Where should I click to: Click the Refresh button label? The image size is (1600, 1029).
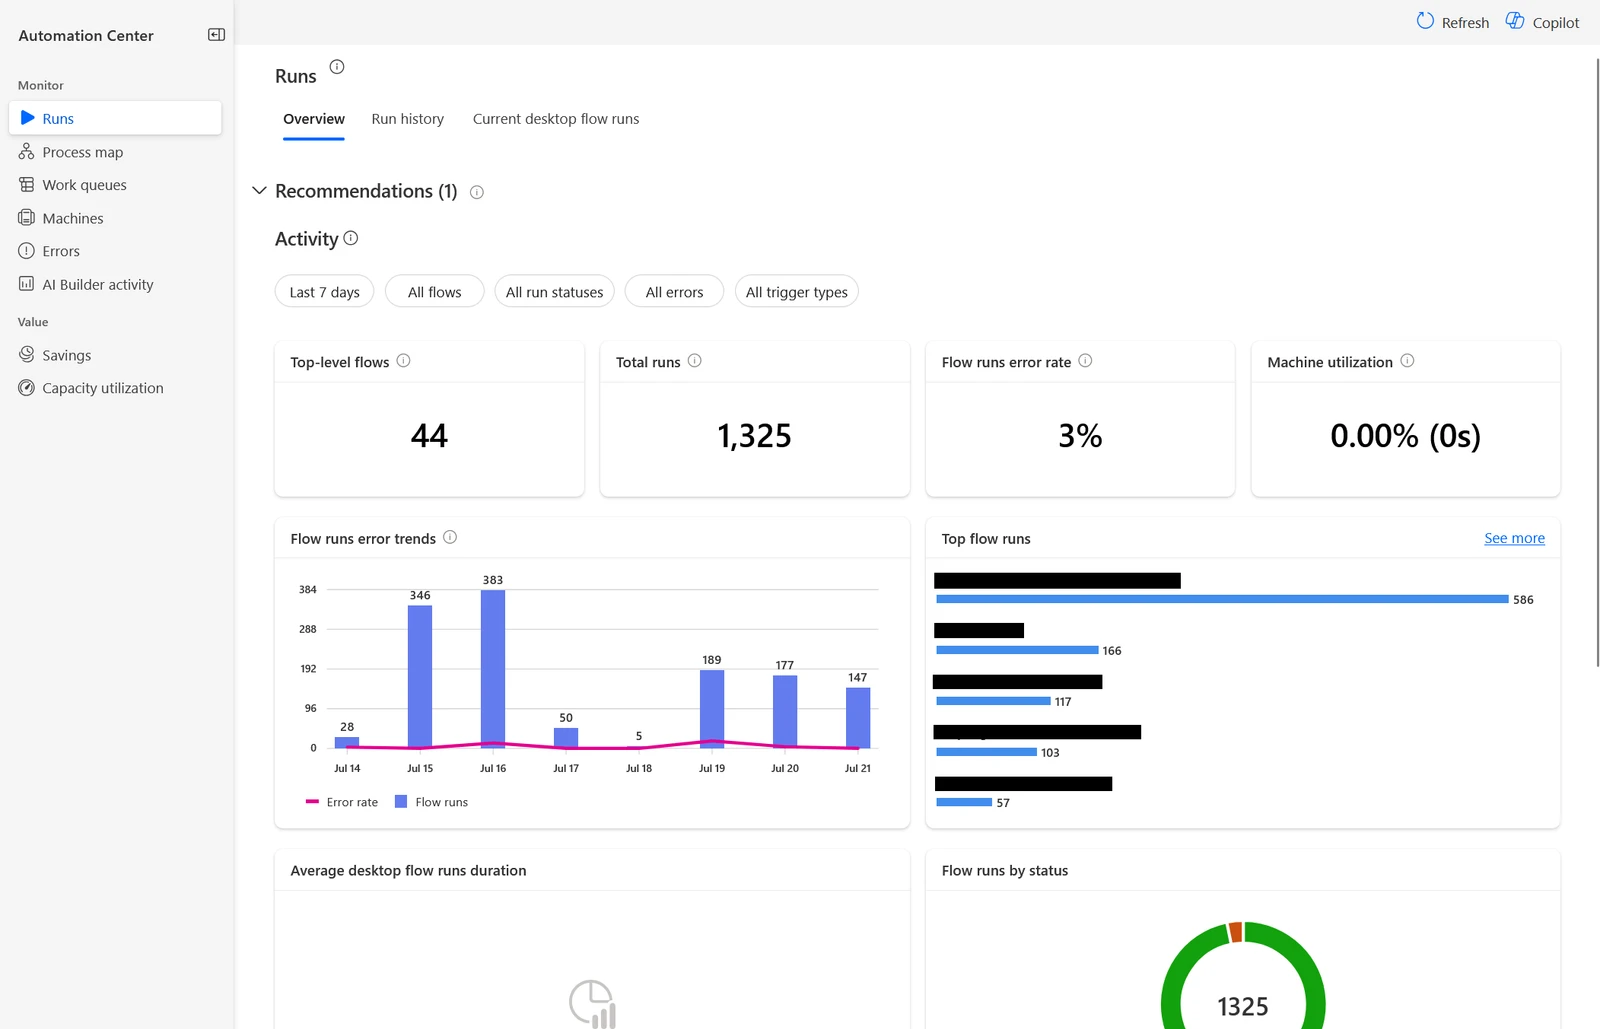1465,22
